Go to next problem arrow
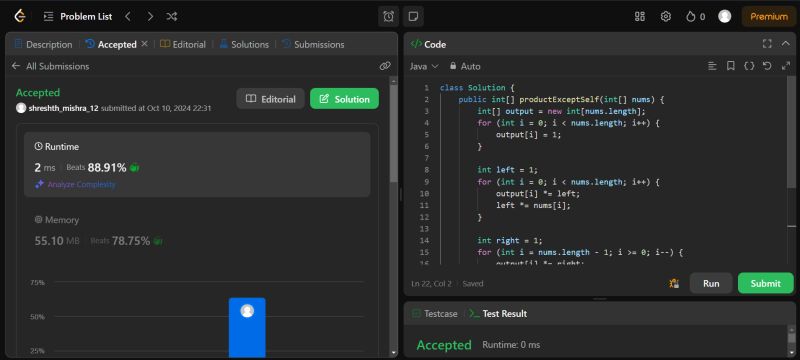This screenshot has height=360, width=800. click(150, 16)
